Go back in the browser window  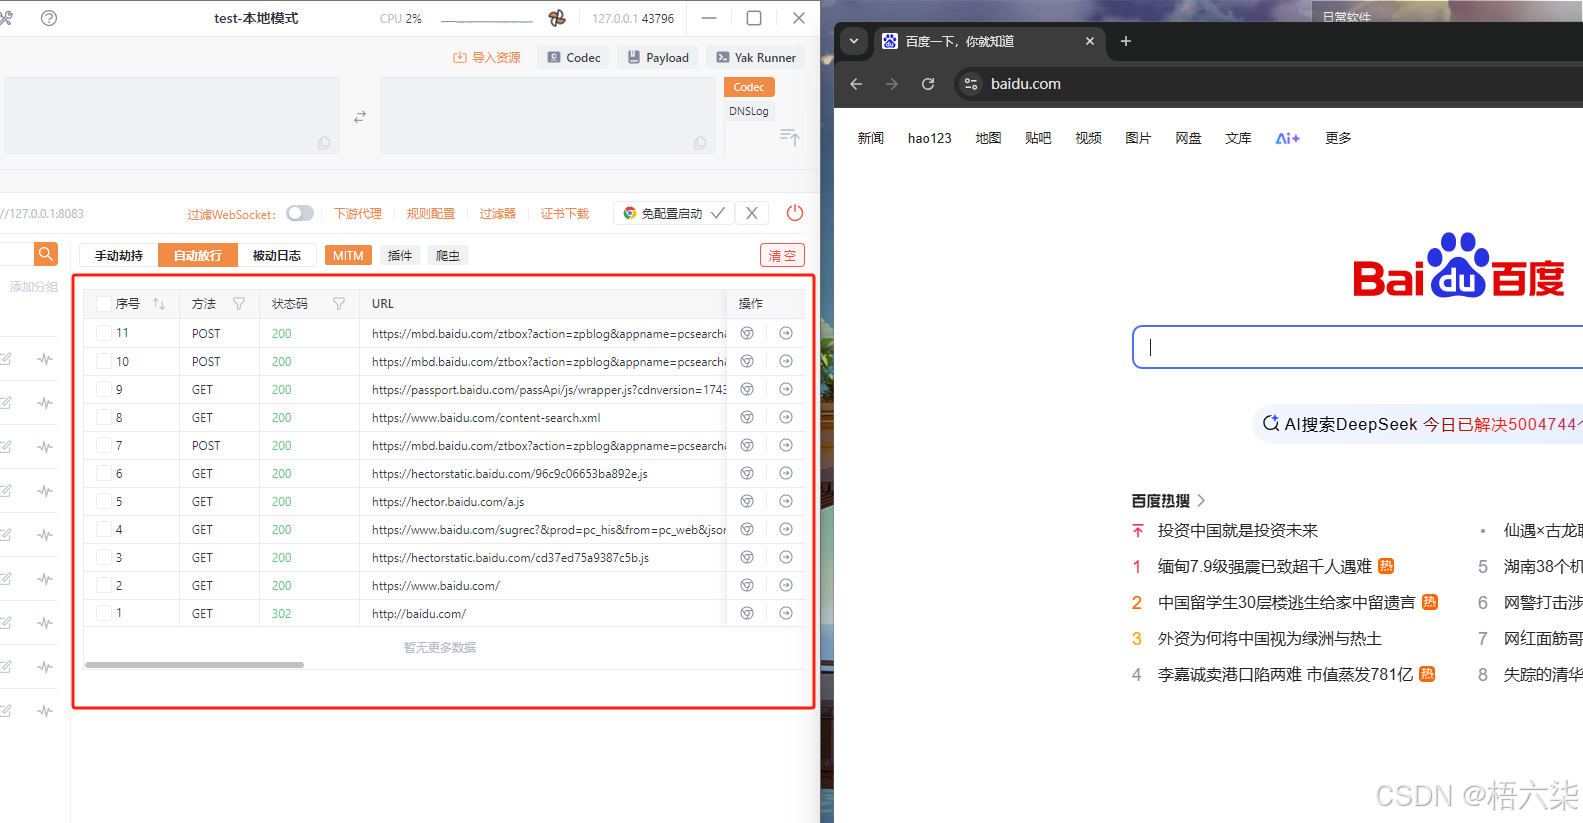tap(856, 84)
